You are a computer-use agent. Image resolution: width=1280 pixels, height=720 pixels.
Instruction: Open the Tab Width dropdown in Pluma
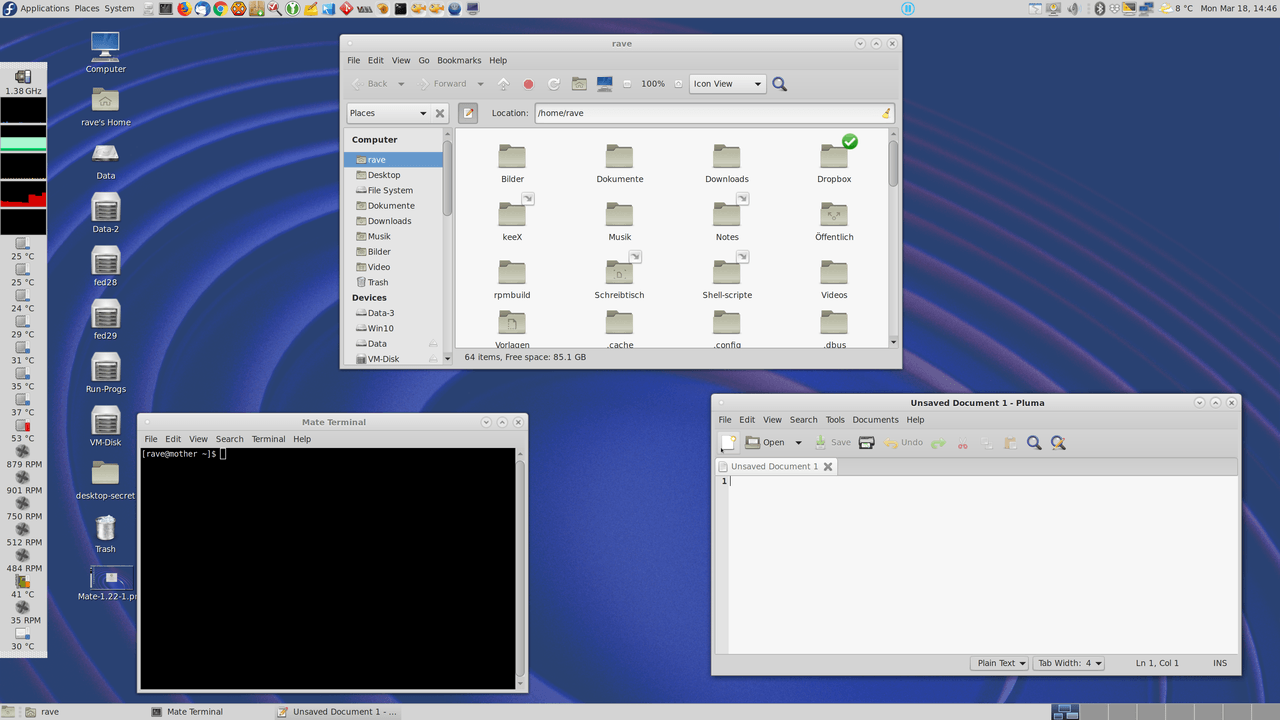click(1068, 663)
